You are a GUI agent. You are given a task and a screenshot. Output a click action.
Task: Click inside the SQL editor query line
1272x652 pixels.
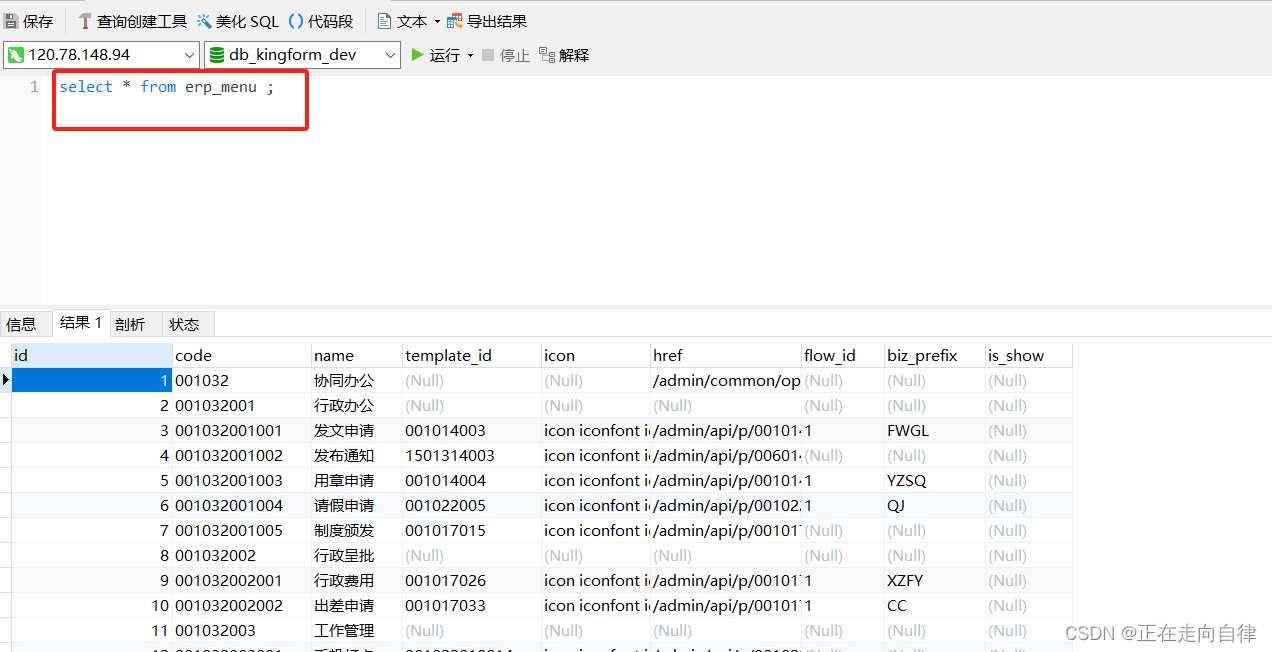[x=165, y=87]
